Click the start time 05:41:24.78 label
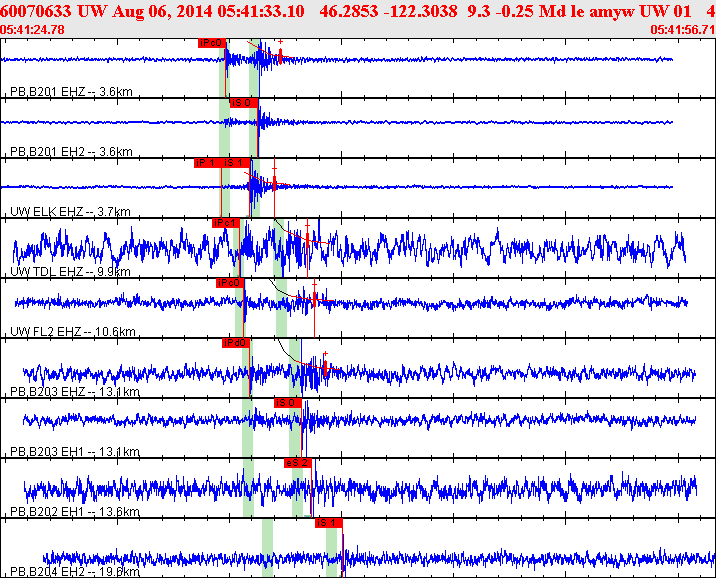This screenshot has height=578, width=716. pos(33,30)
